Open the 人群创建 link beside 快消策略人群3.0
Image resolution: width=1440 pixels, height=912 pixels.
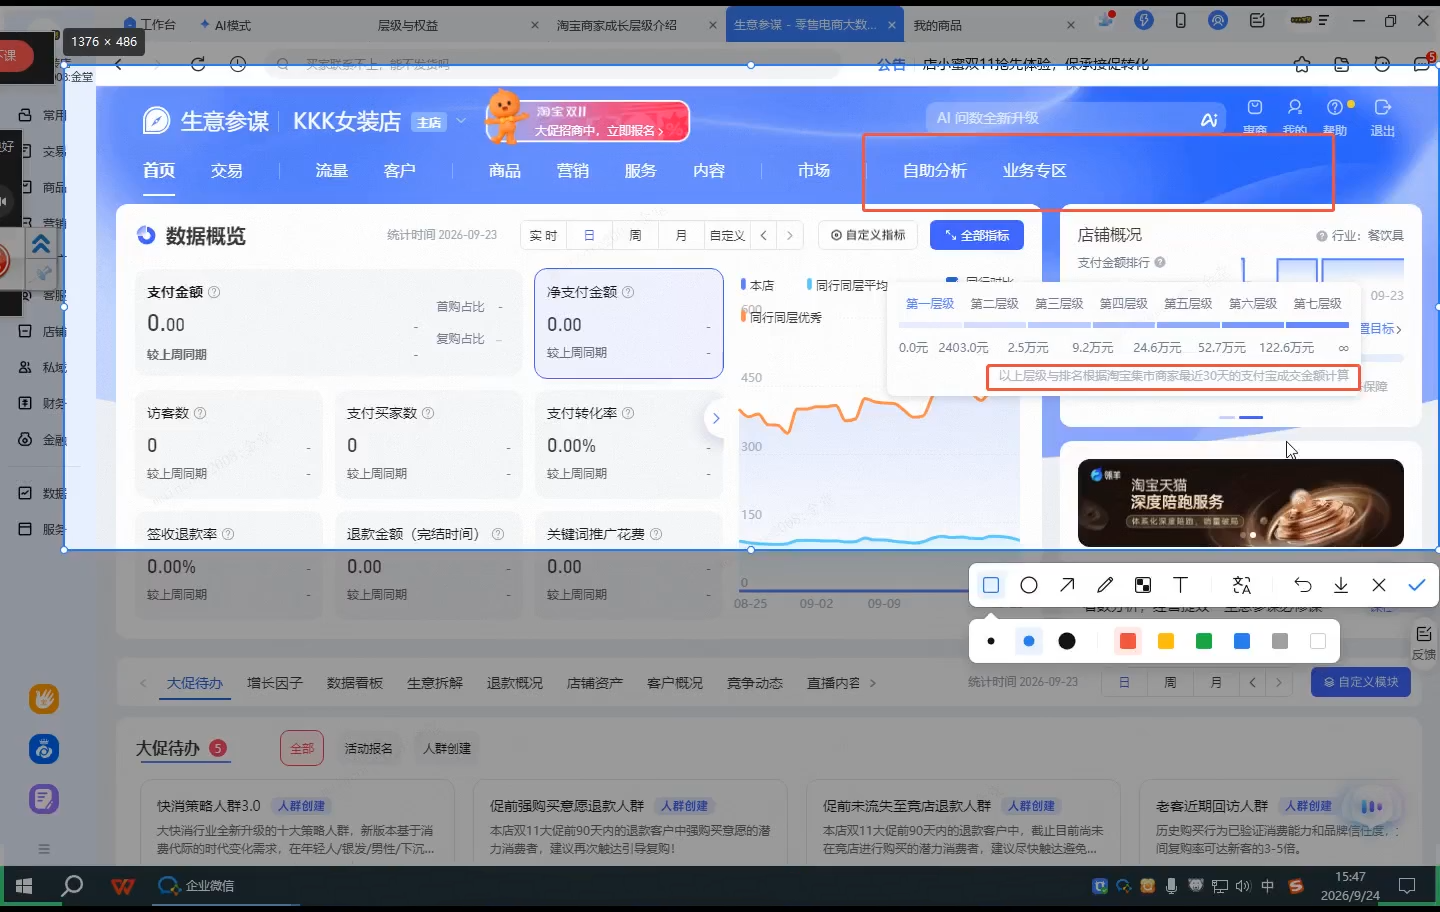301,806
